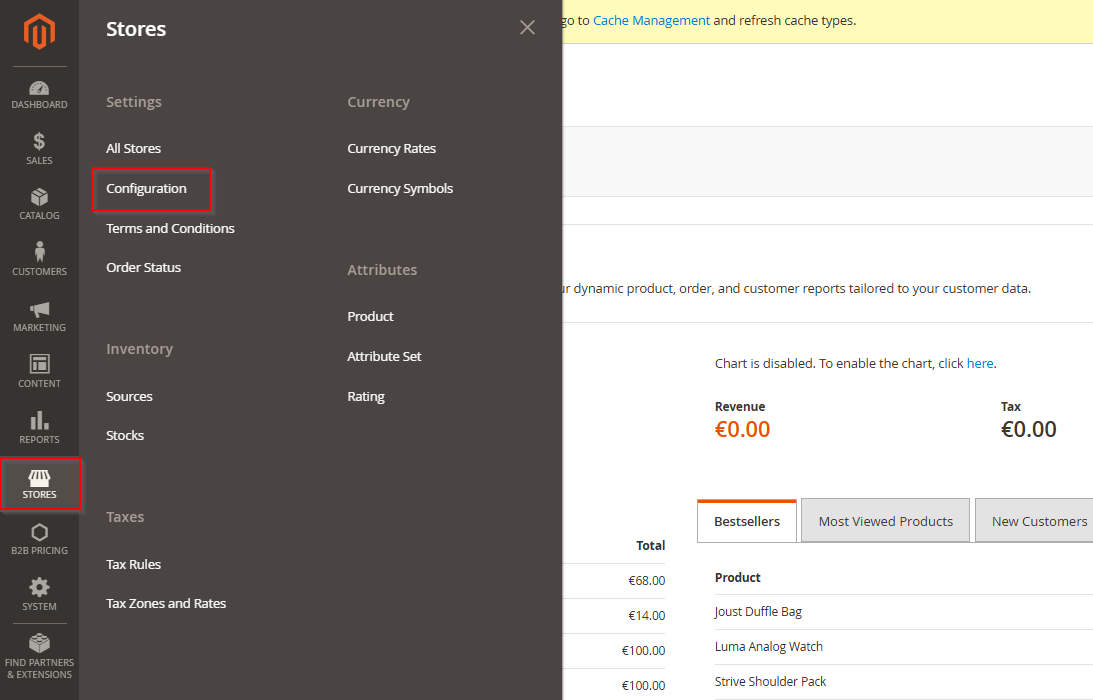Select the Luma Analog Watch row

pos(903,646)
